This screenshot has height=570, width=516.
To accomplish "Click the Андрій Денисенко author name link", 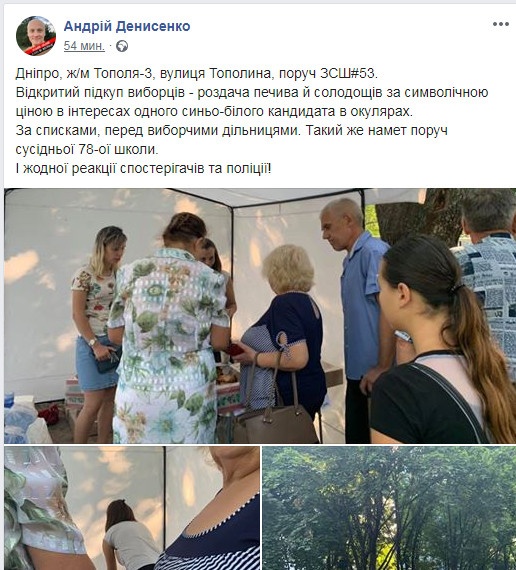I will click(x=127, y=26).
